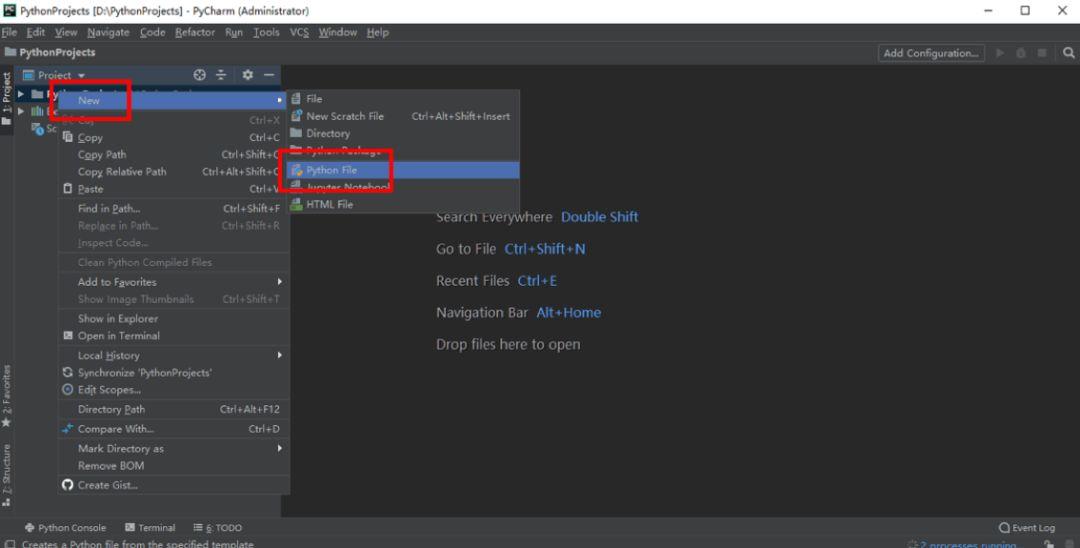Expand the first project tree node
Screen dimensions: 1080x548
click(x=21, y=94)
